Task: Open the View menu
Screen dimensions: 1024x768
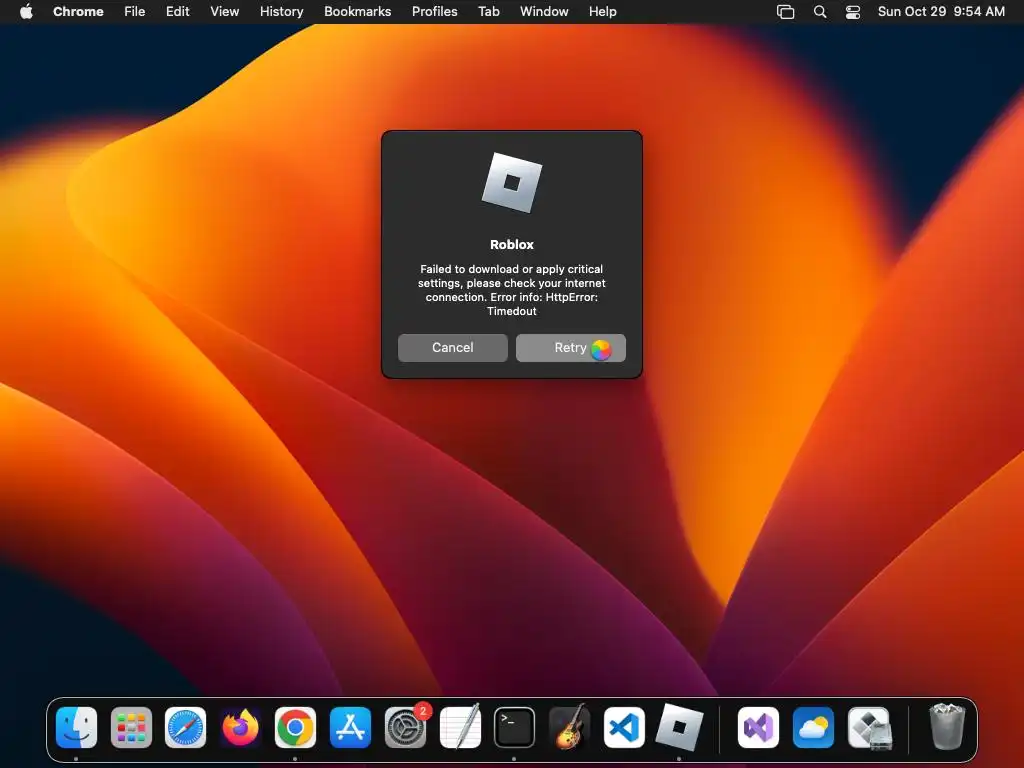Action: coord(224,11)
